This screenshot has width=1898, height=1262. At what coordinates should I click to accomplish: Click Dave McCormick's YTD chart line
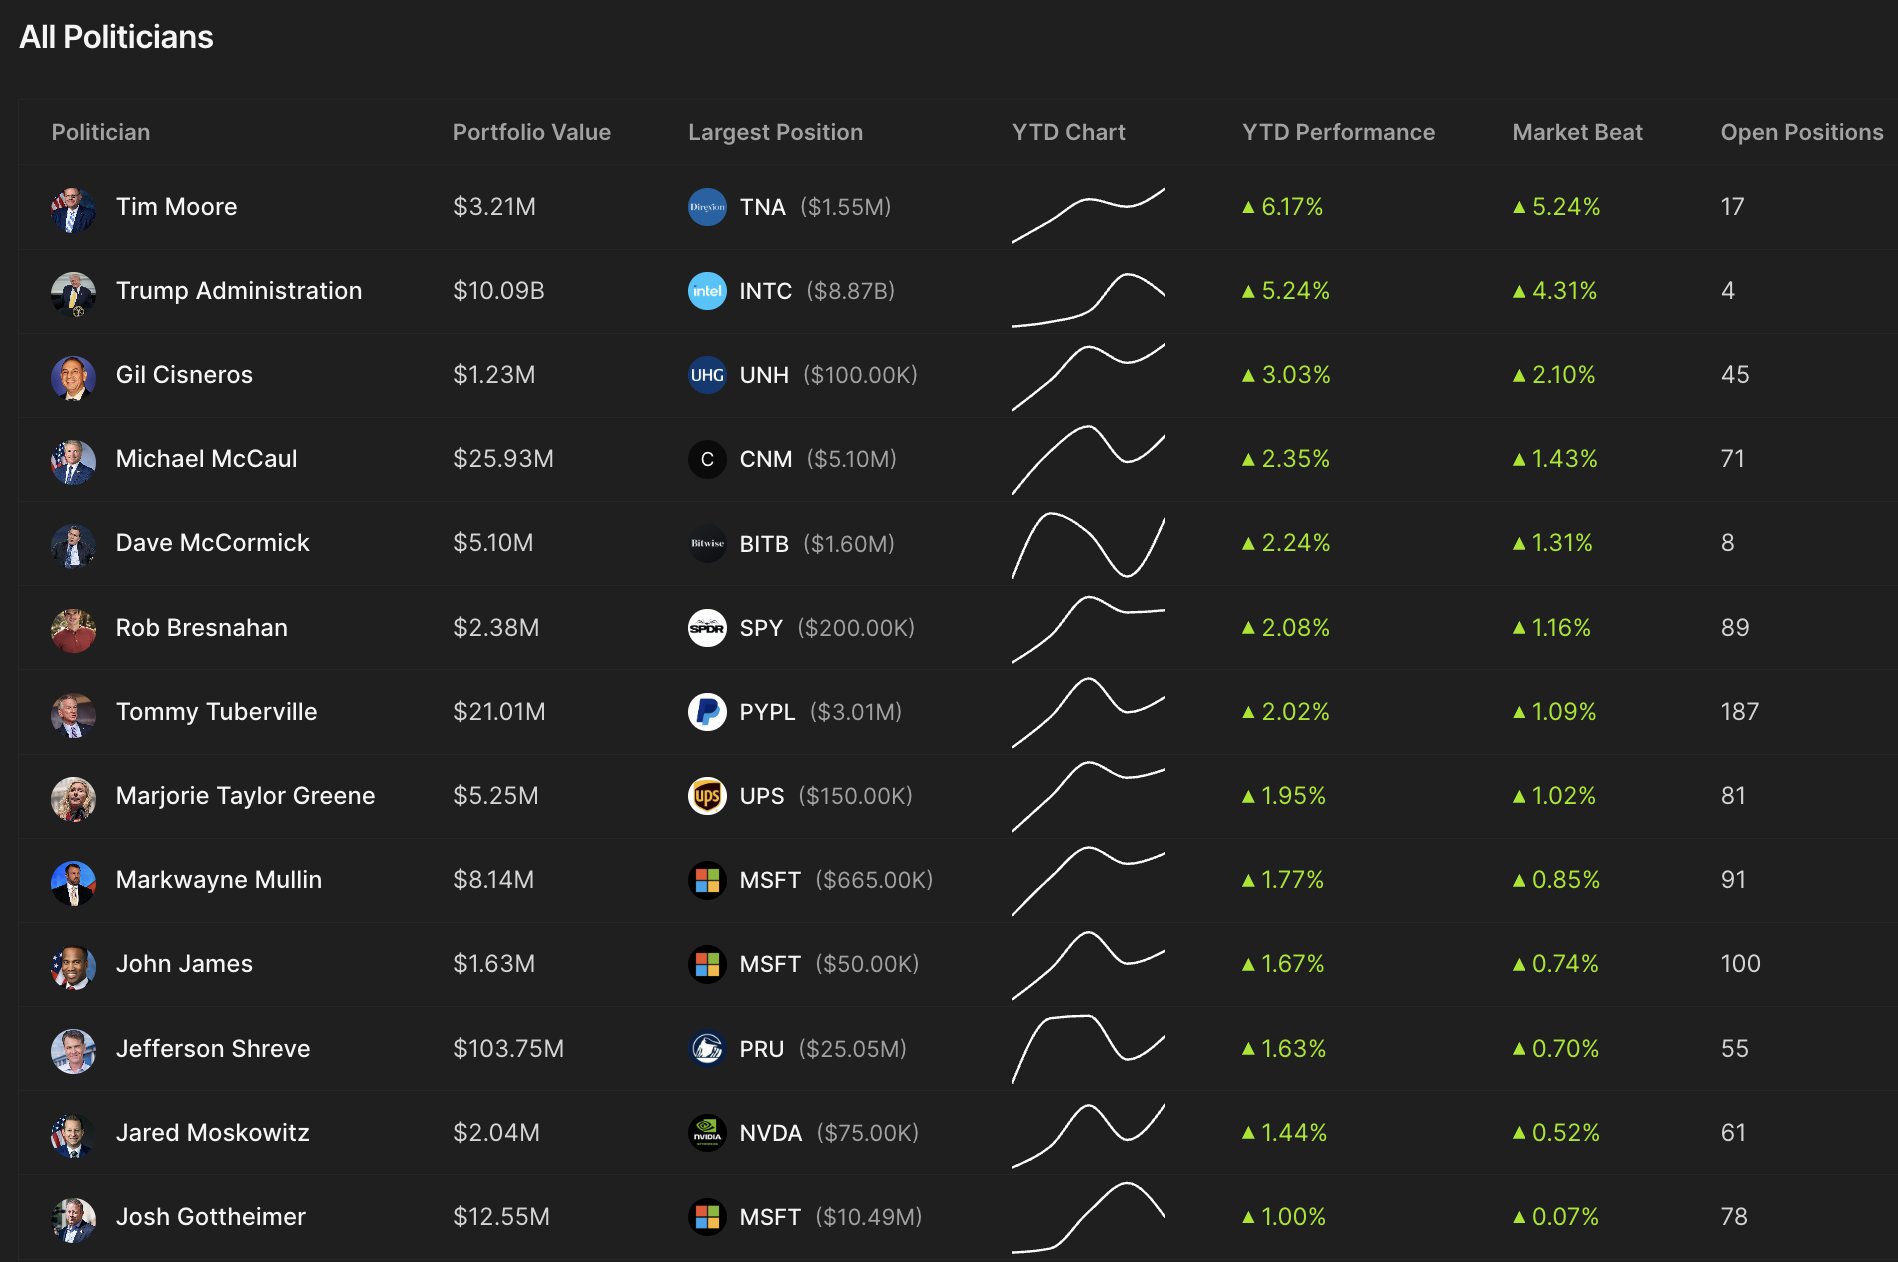[1088, 546]
